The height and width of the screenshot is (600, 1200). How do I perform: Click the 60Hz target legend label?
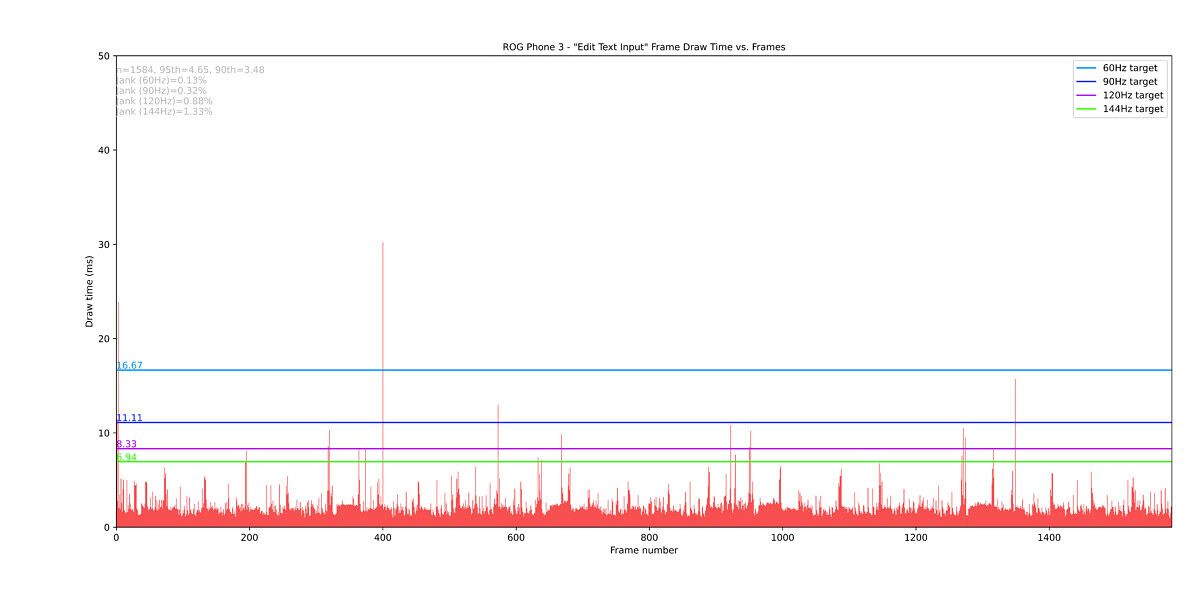(x=1130, y=68)
